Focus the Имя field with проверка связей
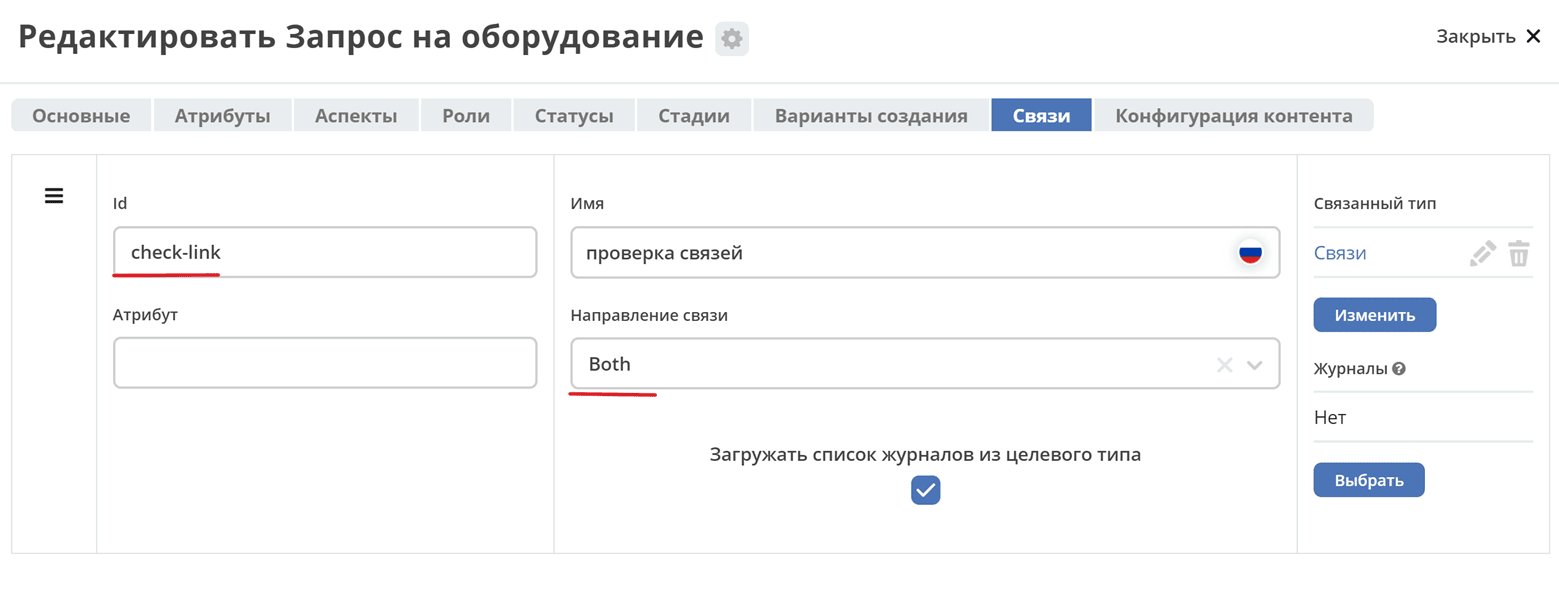Screen dimensions: 1559x592 coord(925,252)
